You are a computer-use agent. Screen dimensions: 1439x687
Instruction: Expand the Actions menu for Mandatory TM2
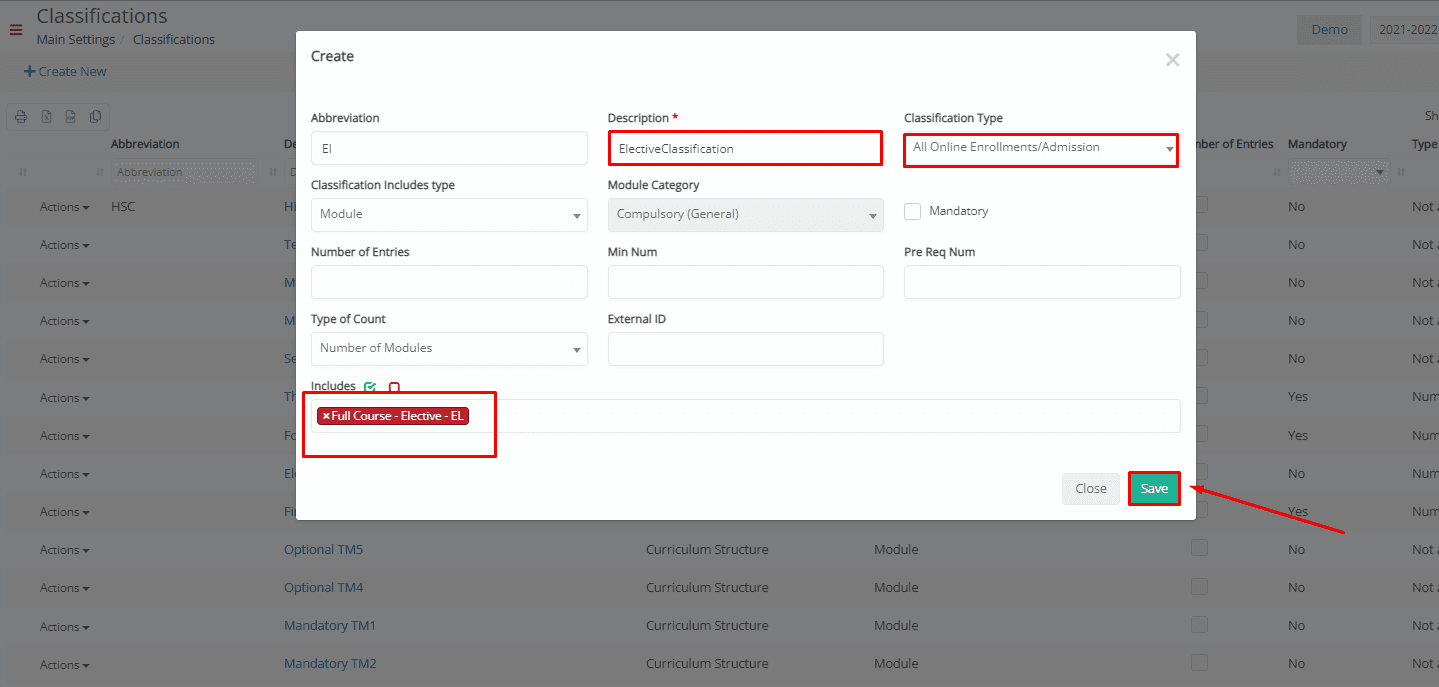(65, 664)
